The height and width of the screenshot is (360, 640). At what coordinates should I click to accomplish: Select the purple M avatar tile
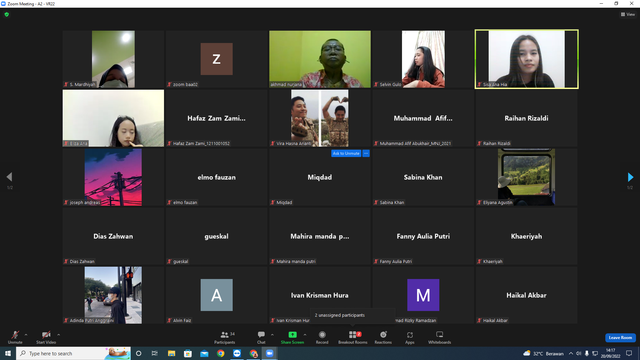(423, 295)
